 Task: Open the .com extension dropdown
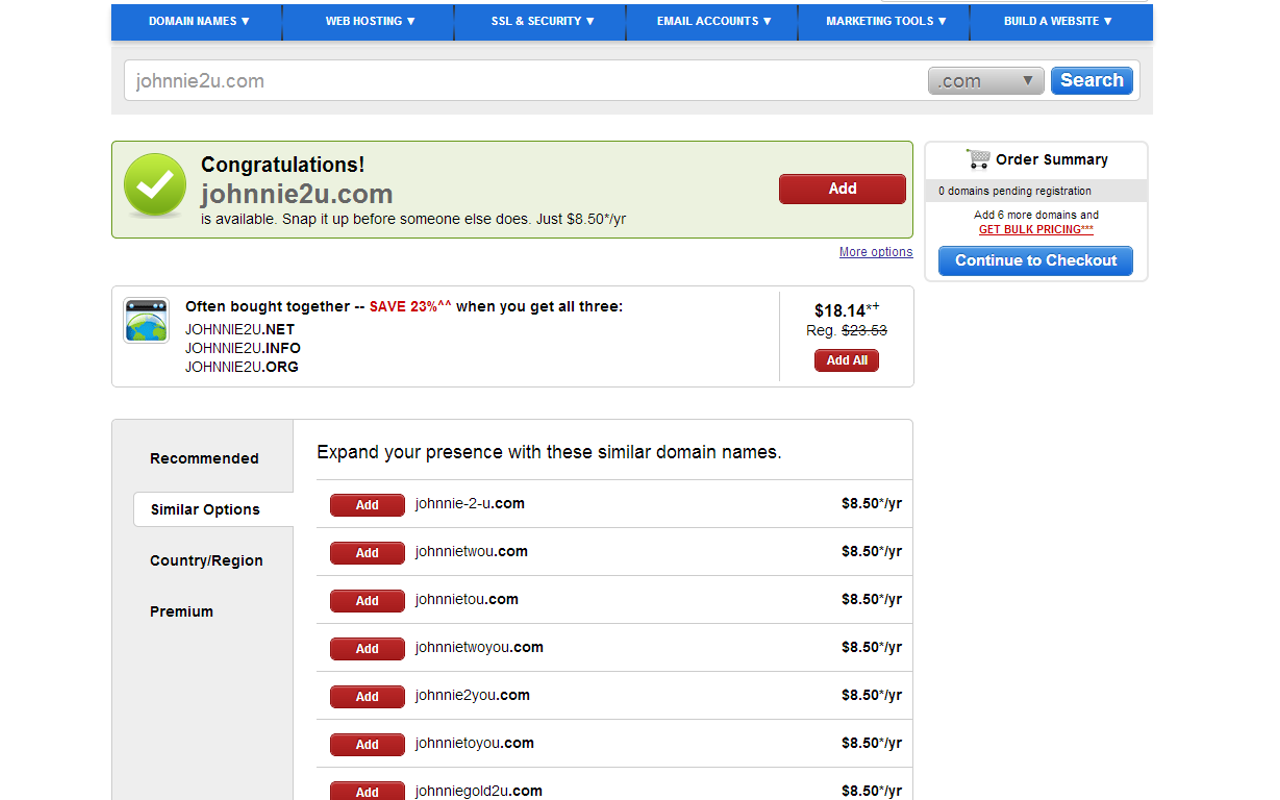tap(985, 80)
